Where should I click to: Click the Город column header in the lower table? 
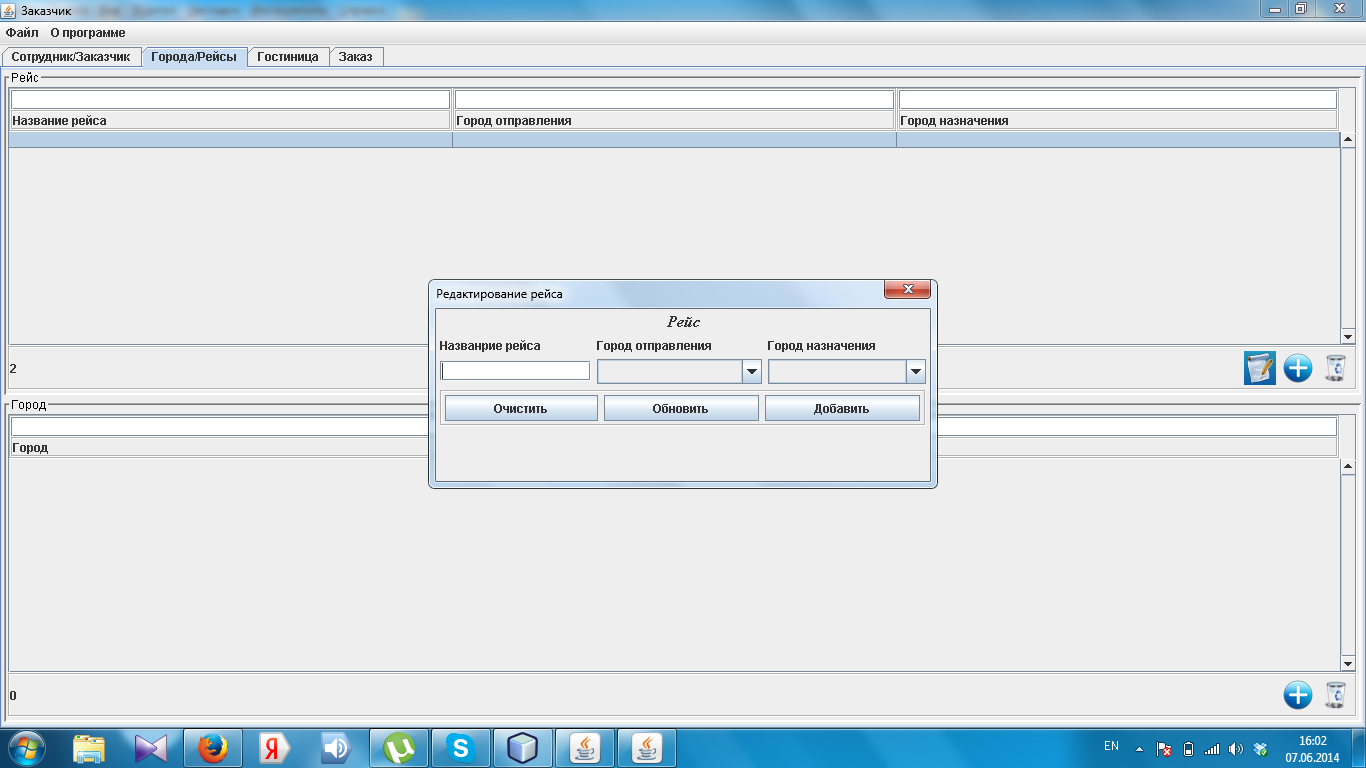point(674,448)
